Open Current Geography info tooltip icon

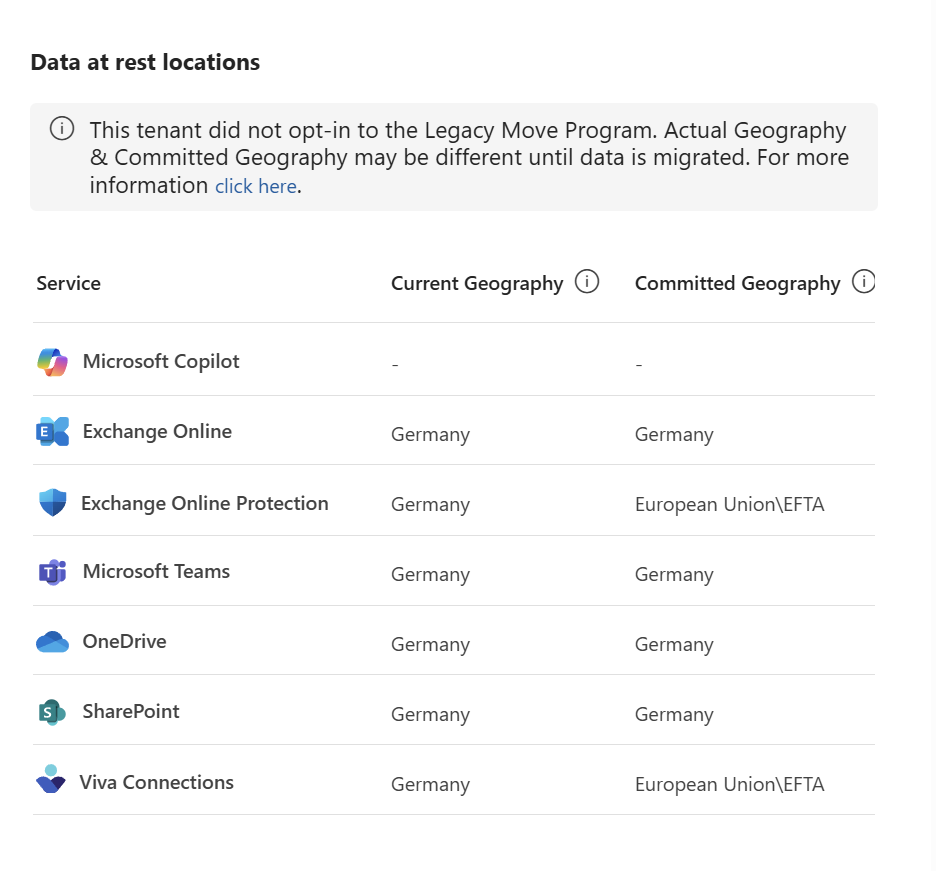coord(587,281)
